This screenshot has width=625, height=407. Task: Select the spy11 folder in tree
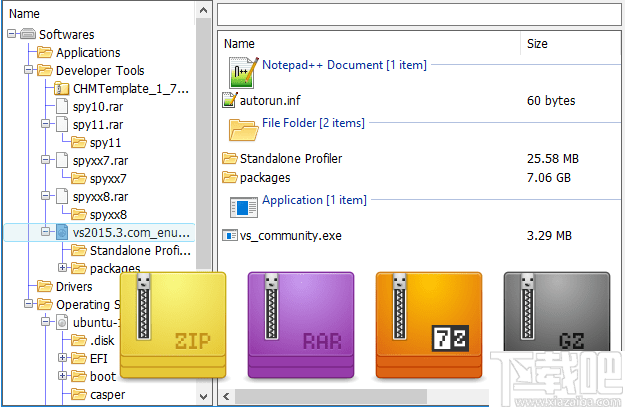(106, 143)
